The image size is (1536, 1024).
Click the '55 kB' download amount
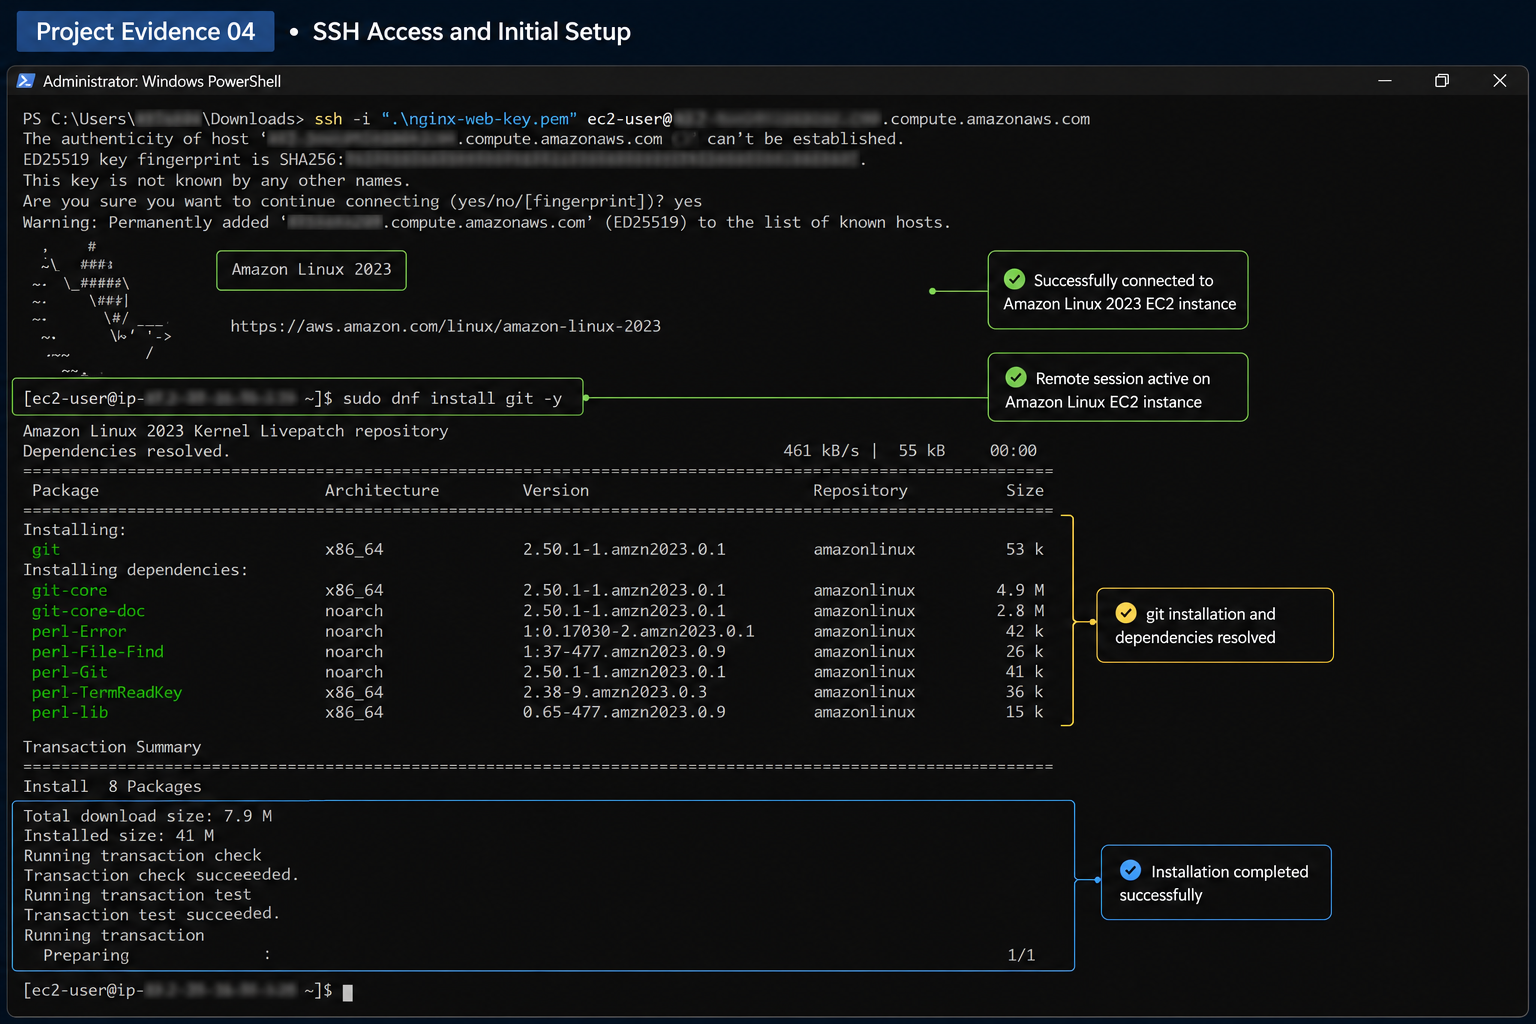coord(921,451)
